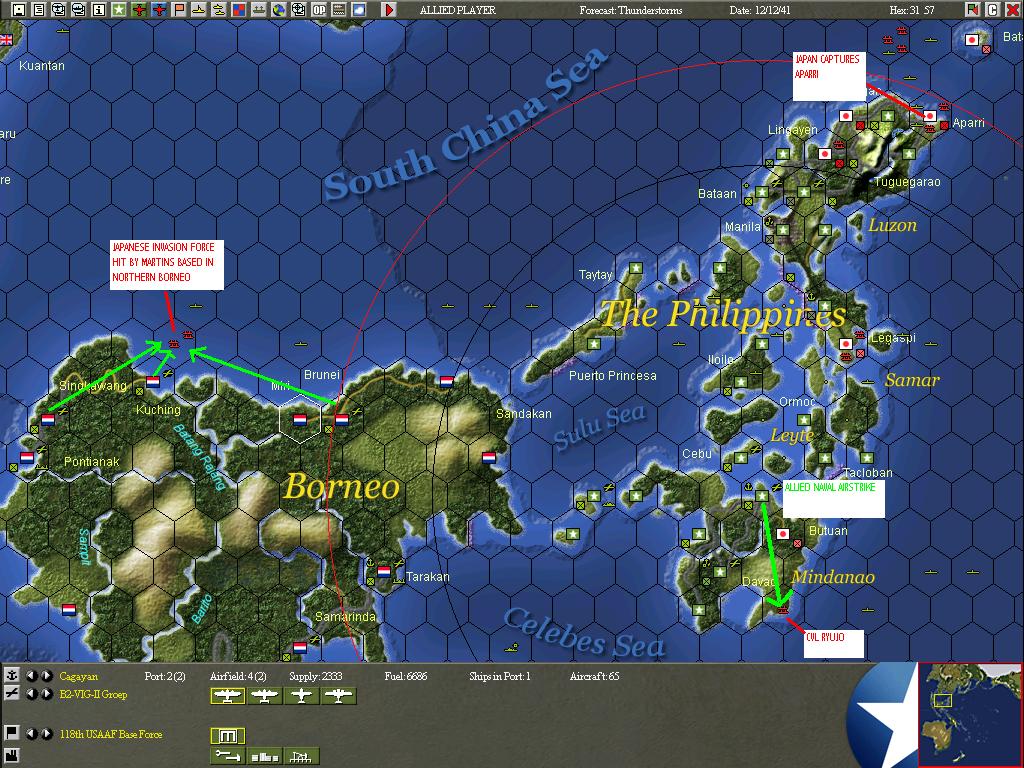Click the white star bases icon
The image size is (1024, 768).
click(x=119, y=10)
